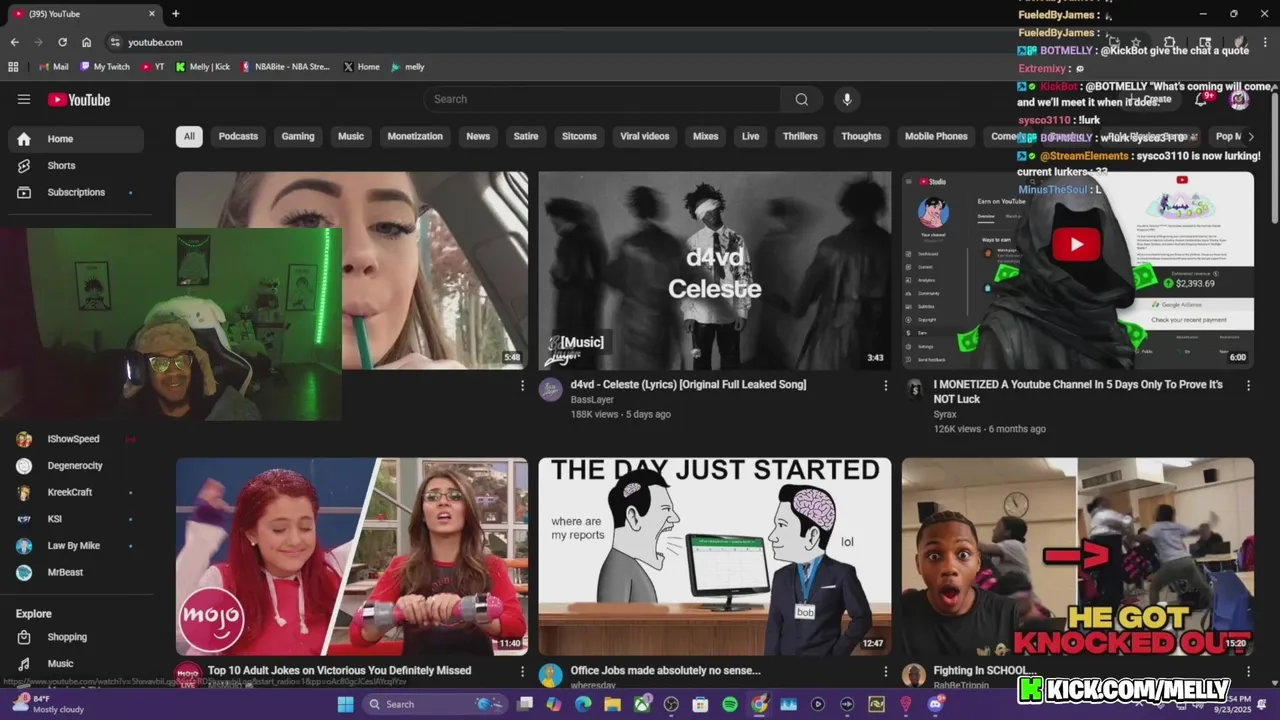Click the browser home icon
Screen dimensions: 1280x720
point(87,42)
